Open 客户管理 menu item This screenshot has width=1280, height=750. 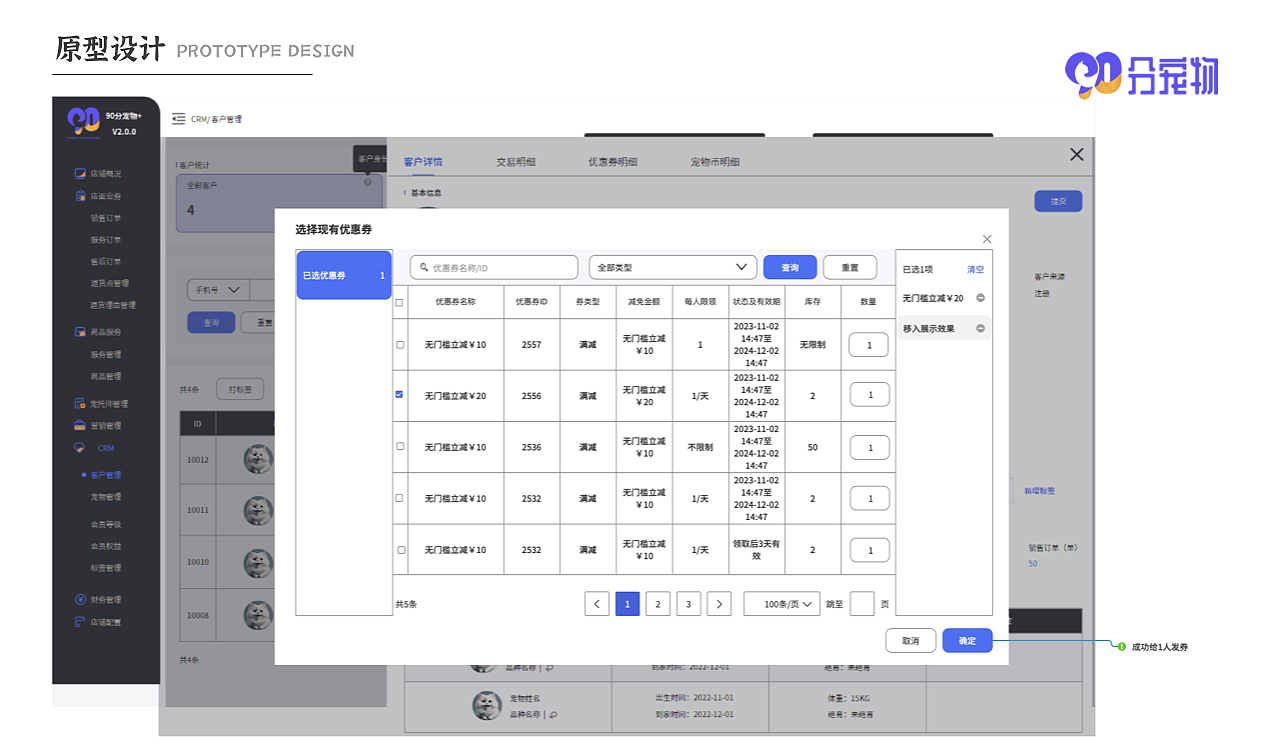pyautogui.click(x=106, y=475)
